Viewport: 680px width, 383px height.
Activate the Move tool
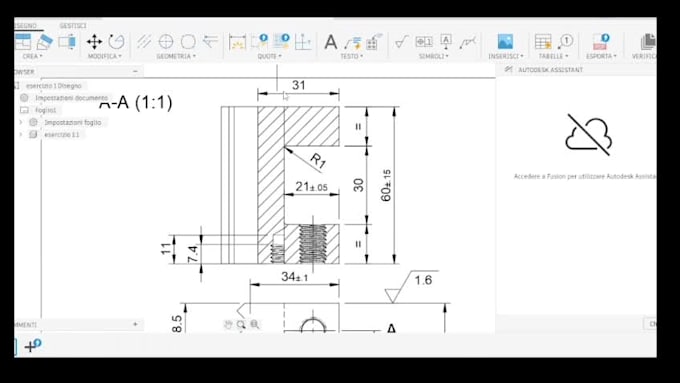pos(94,42)
